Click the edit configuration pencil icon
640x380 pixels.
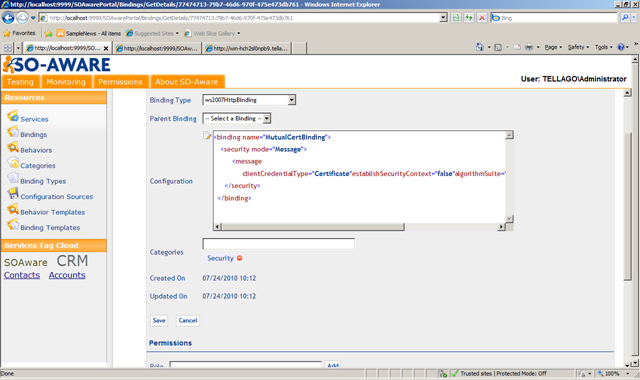pyautogui.click(x=207, y=136)
